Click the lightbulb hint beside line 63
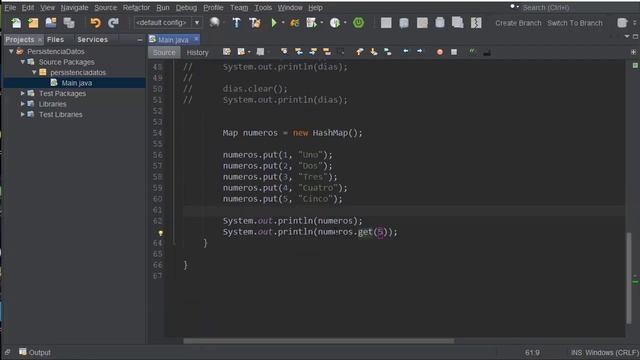The width and height of the screenshot is (640, 360). click(x=160, y=233)
